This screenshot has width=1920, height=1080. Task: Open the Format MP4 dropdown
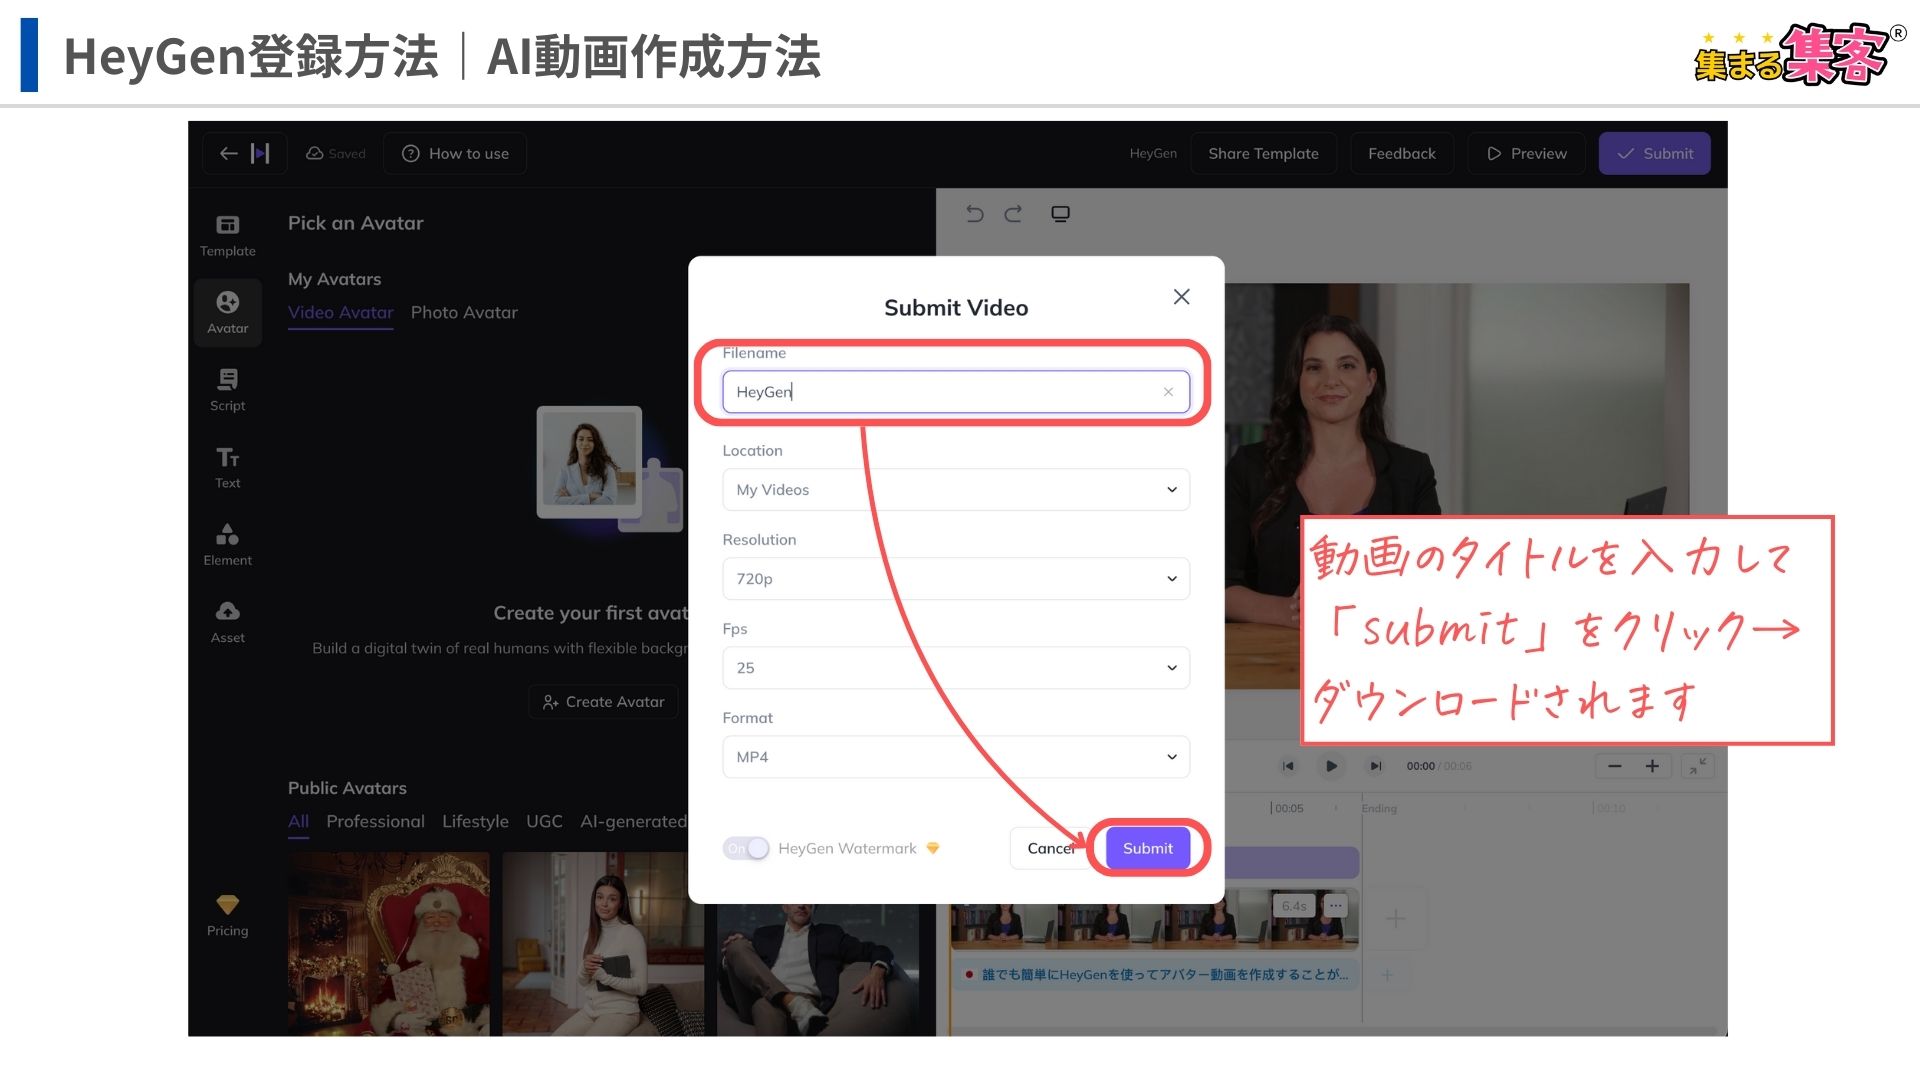click(956, 757)
